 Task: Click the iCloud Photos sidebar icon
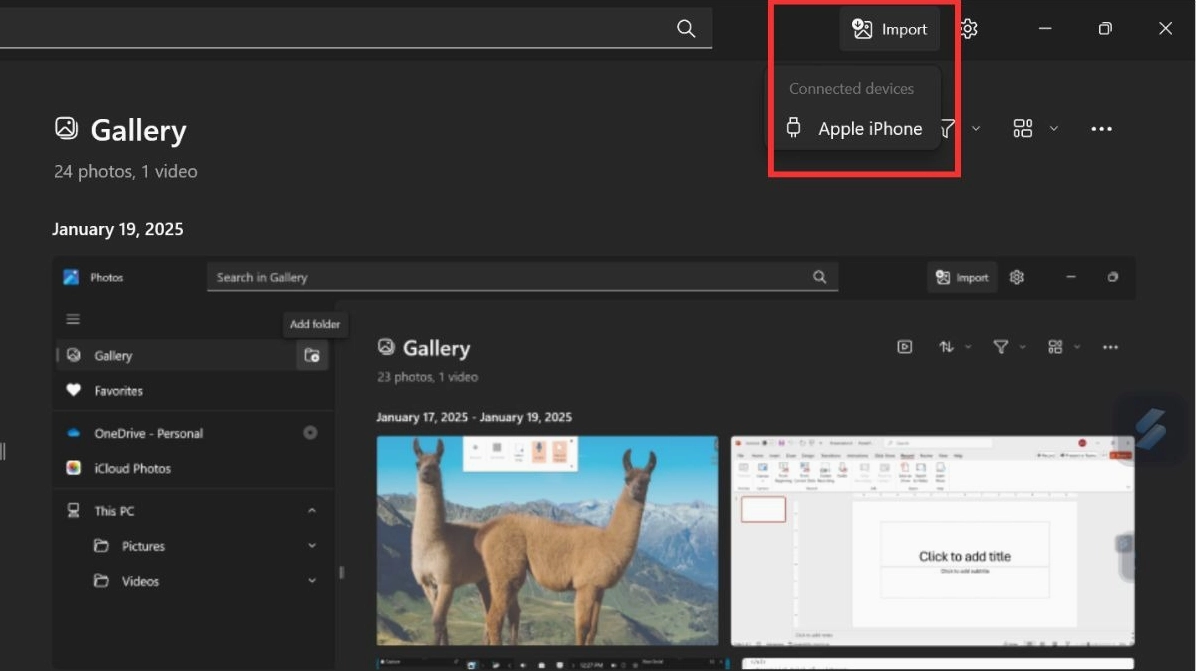(73, 468)
